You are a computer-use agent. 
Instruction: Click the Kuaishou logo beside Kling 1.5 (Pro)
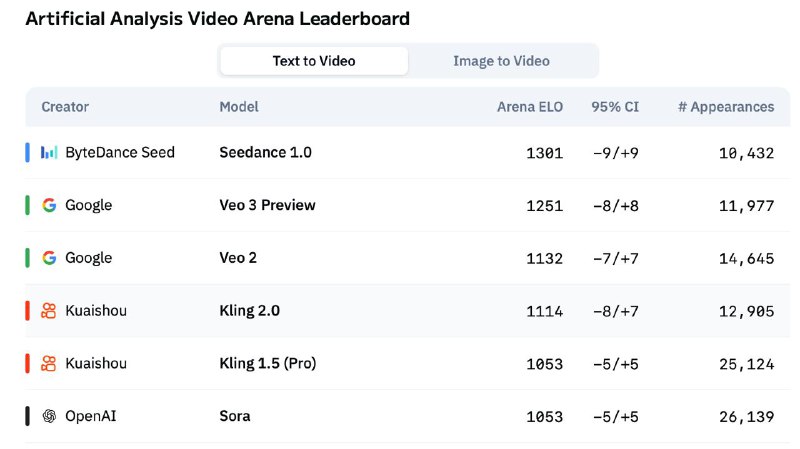point(49,364)
